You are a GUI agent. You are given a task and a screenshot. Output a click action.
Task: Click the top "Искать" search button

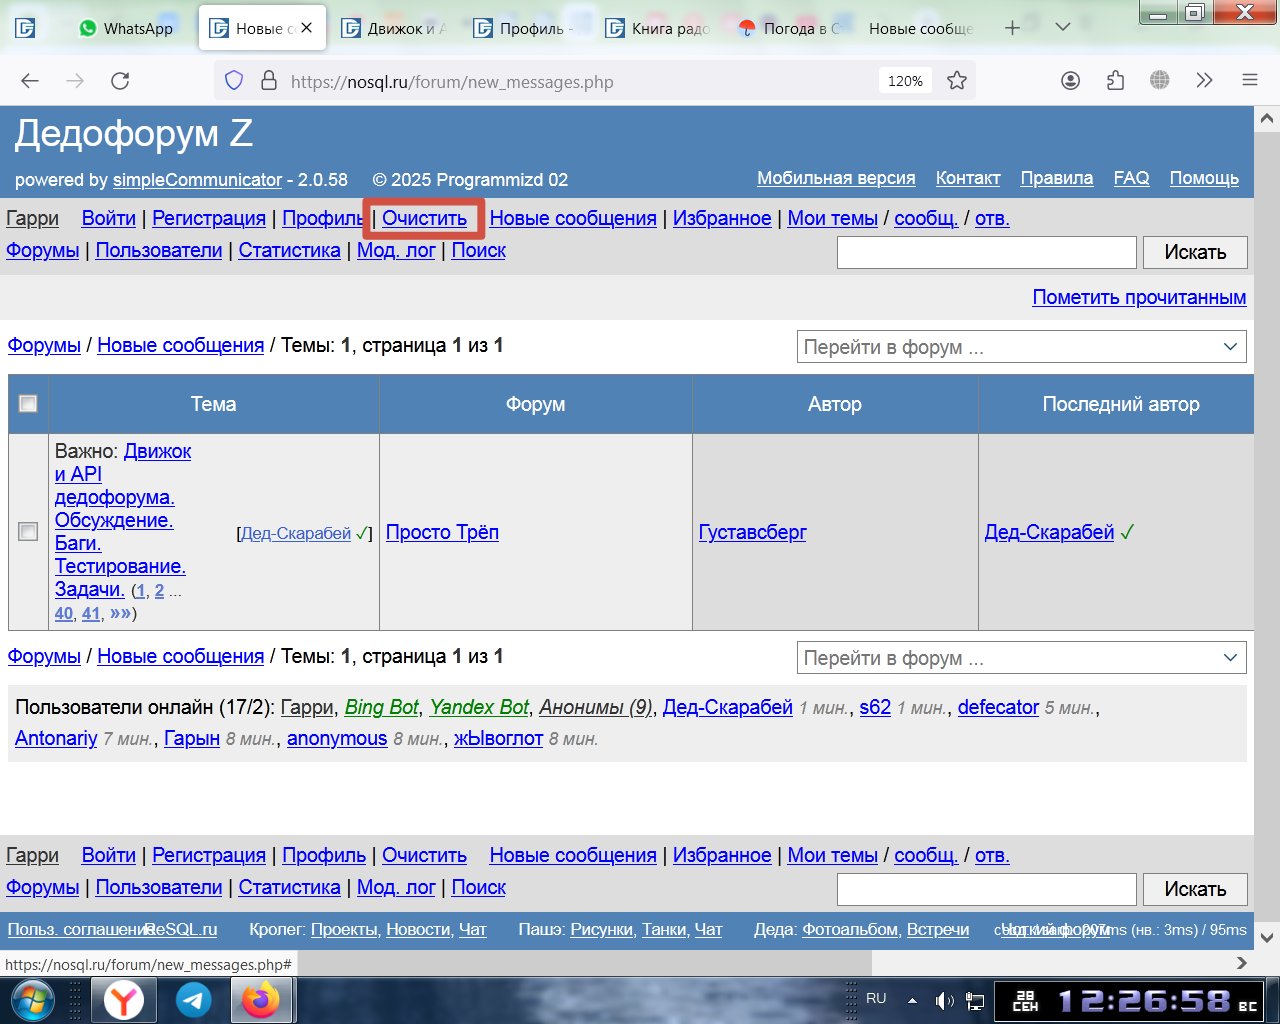pyautogui.click(x=1195, y=252)
